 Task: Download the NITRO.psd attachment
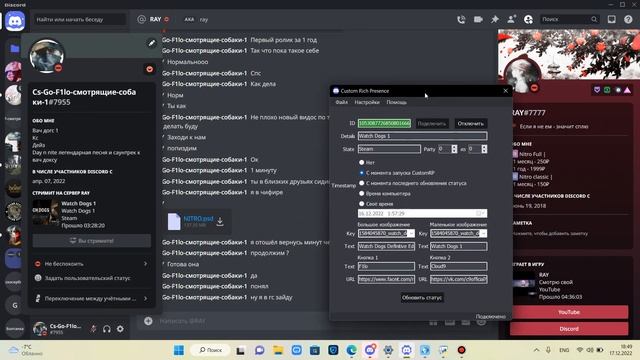[220, 222]
